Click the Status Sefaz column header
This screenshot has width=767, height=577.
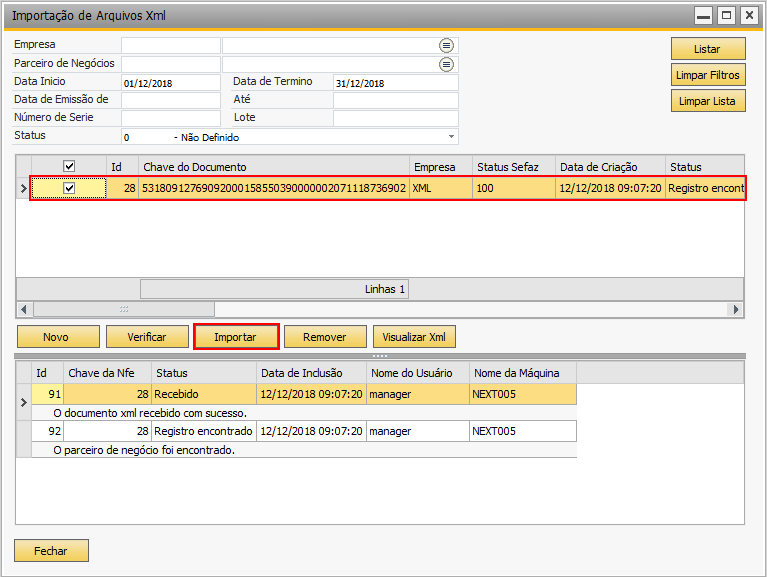pyautogui.click(x=514, y=167)
